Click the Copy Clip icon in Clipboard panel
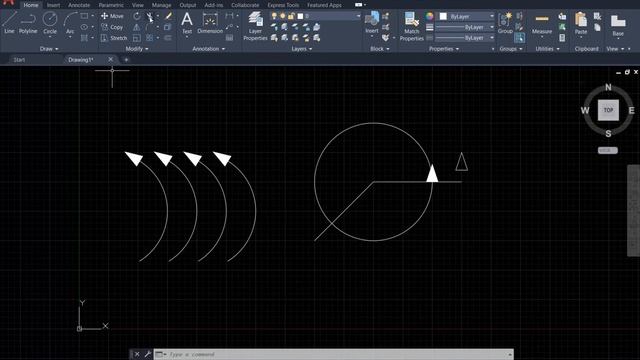This screenshot has height=360, width=640. click(x=597, y=27)
